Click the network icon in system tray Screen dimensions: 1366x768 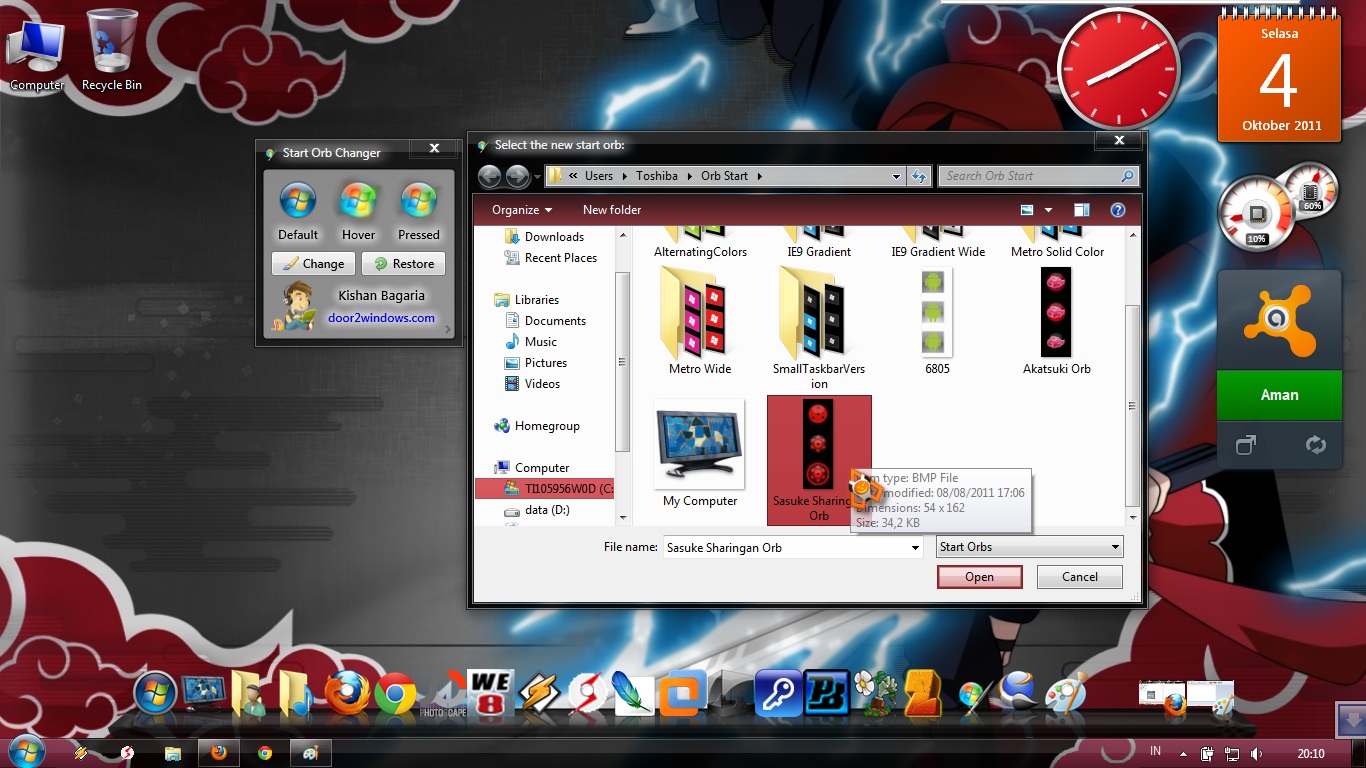[x=1232, y=753]
